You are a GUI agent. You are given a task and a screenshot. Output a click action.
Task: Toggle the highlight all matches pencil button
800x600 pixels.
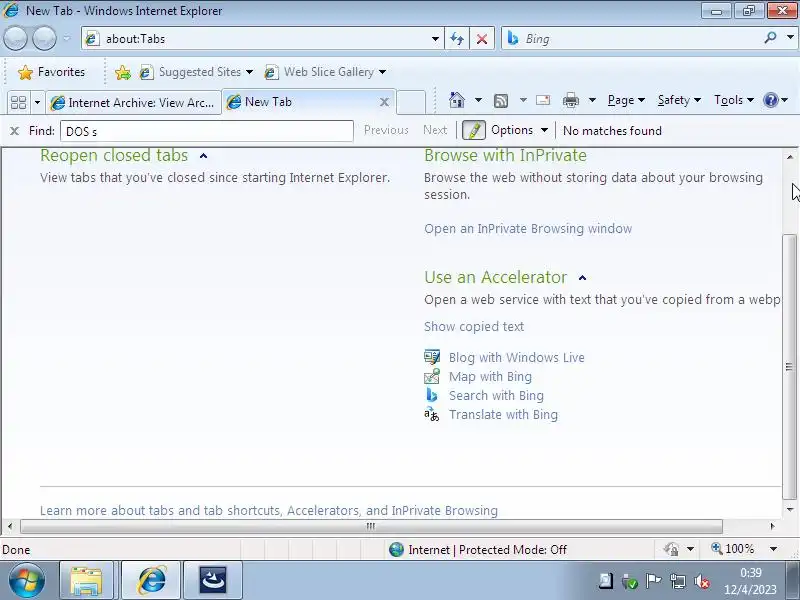tap(473, 131)
